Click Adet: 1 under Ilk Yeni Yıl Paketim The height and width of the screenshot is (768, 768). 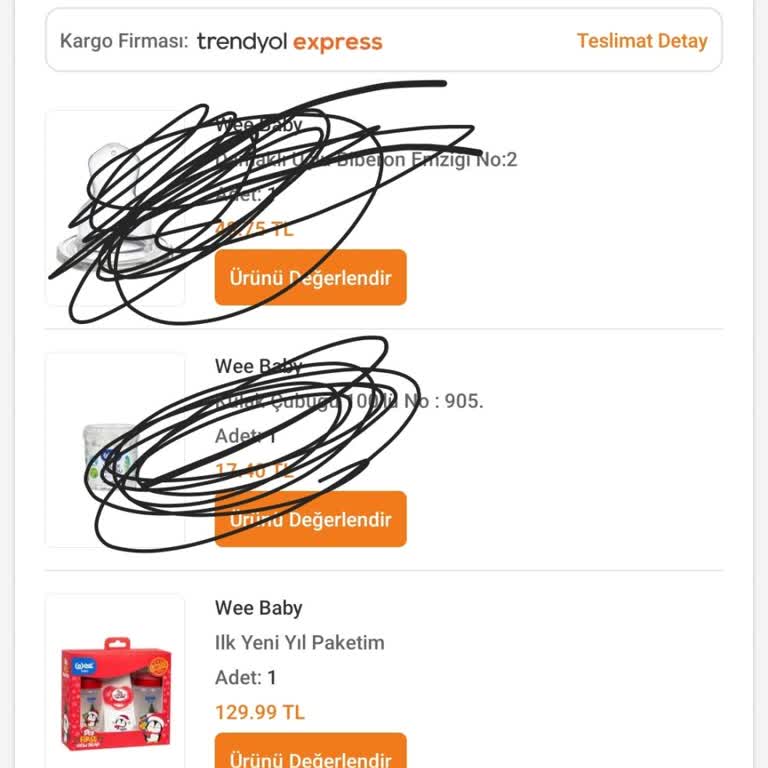pyautogui.click(x=246, y=678)
